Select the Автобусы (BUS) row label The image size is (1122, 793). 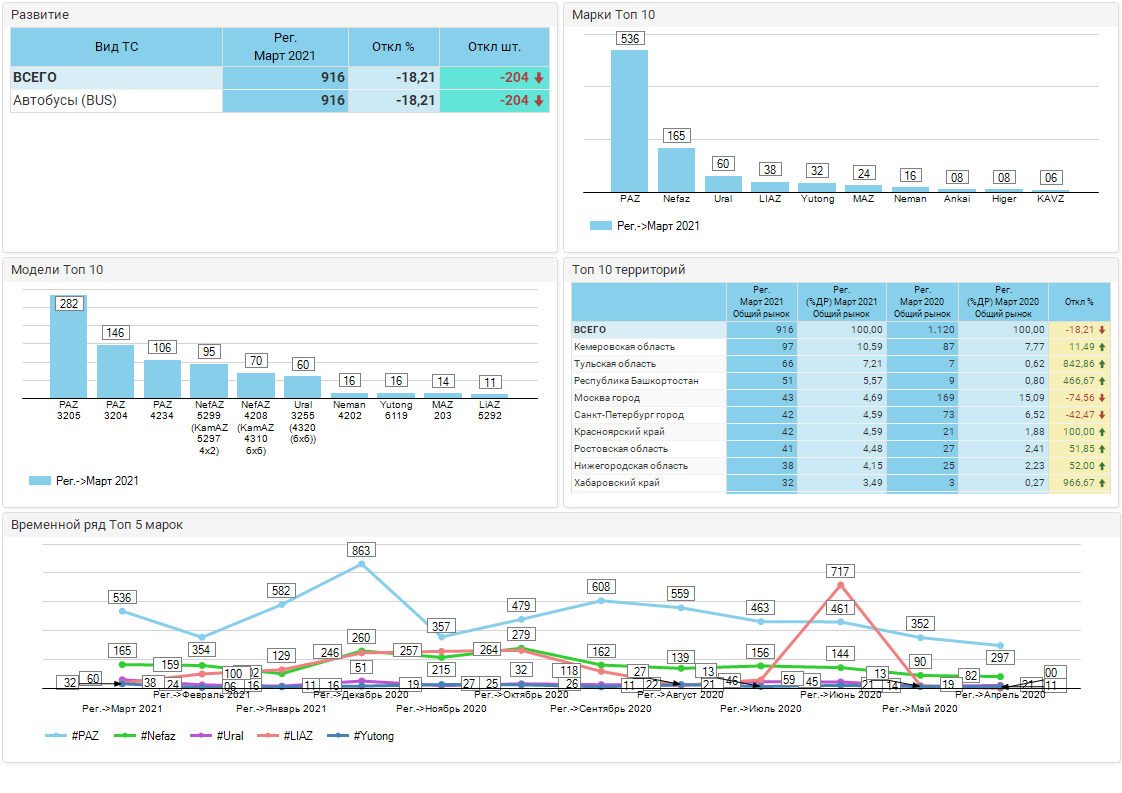click(x=65, y=101)
